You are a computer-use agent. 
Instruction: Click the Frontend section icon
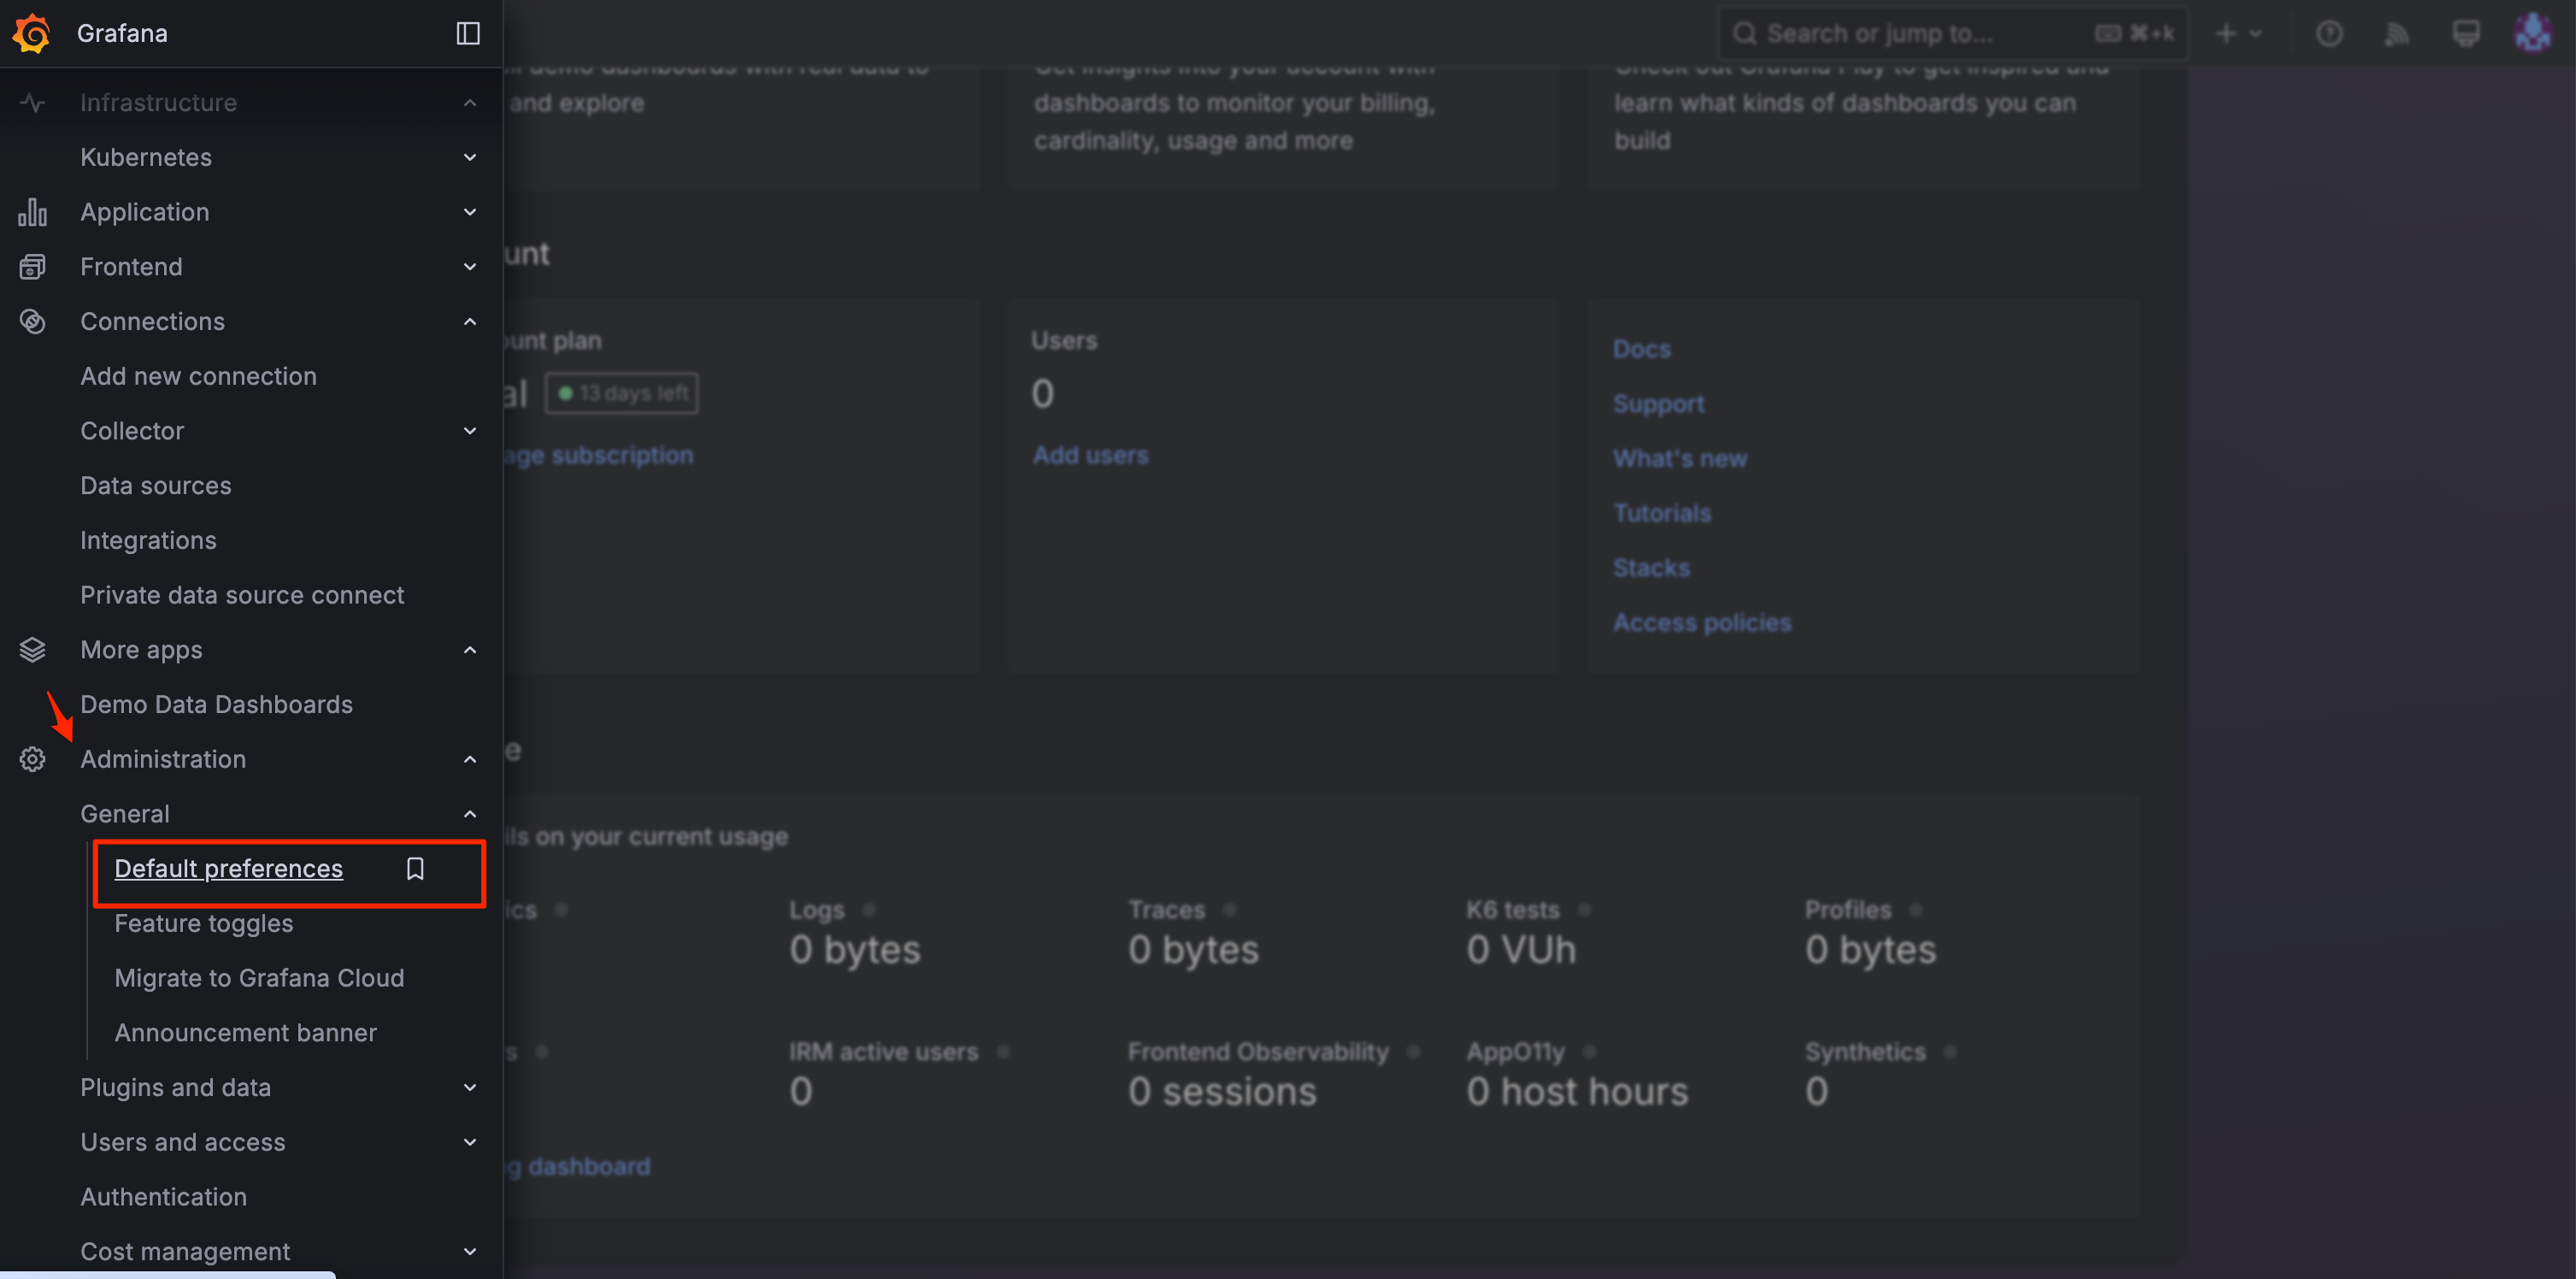click(32, 267)
